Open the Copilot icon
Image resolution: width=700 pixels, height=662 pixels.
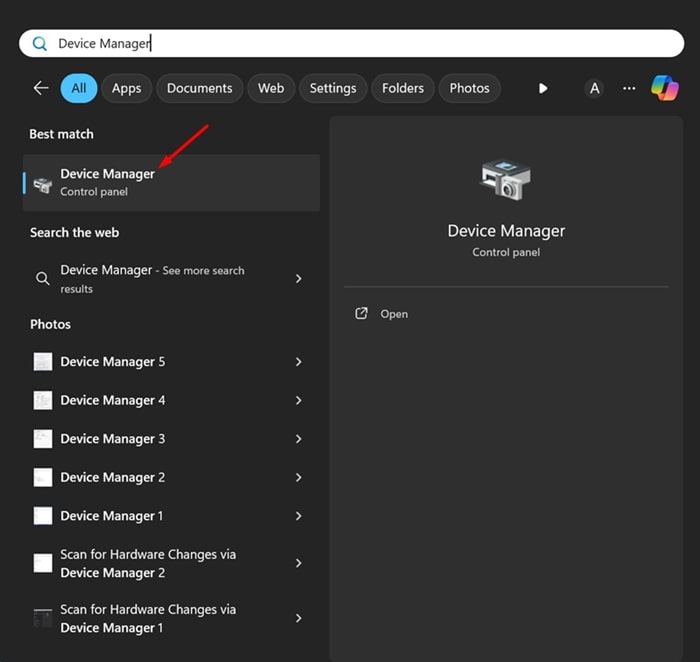(665, 88)
